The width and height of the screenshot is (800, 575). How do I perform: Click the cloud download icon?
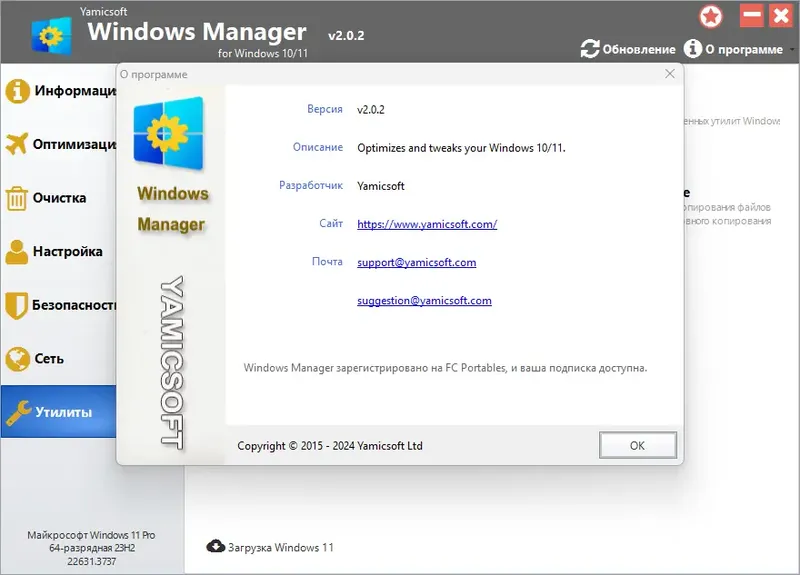215,546
